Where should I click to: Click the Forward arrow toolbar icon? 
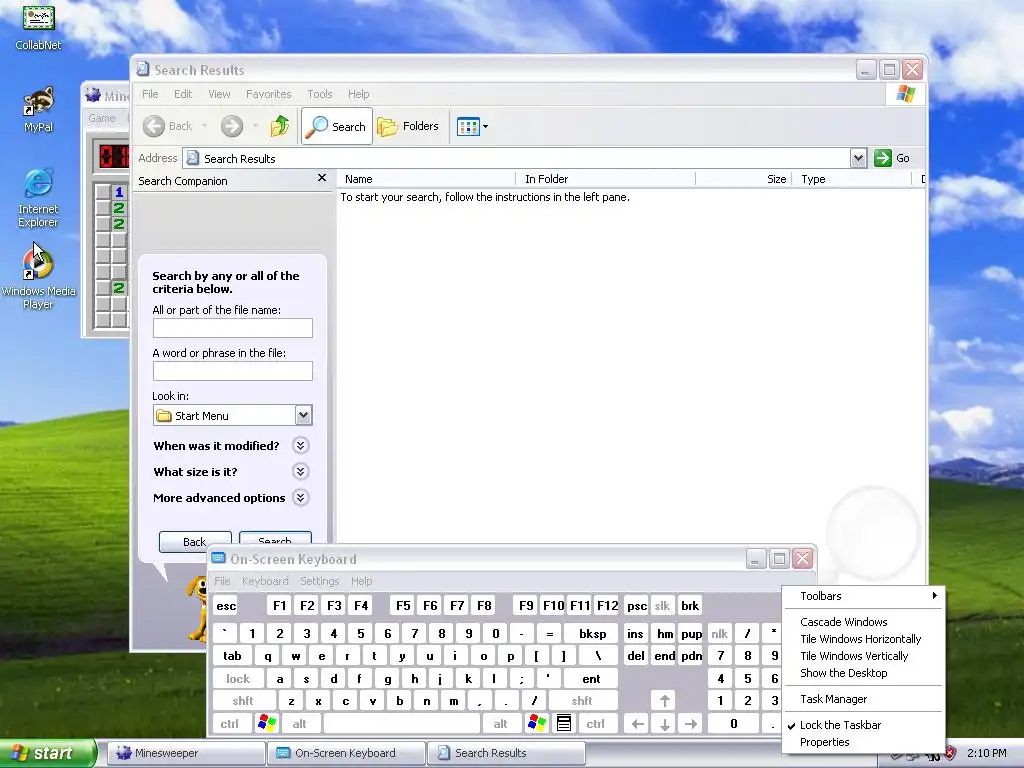point(232,126)
